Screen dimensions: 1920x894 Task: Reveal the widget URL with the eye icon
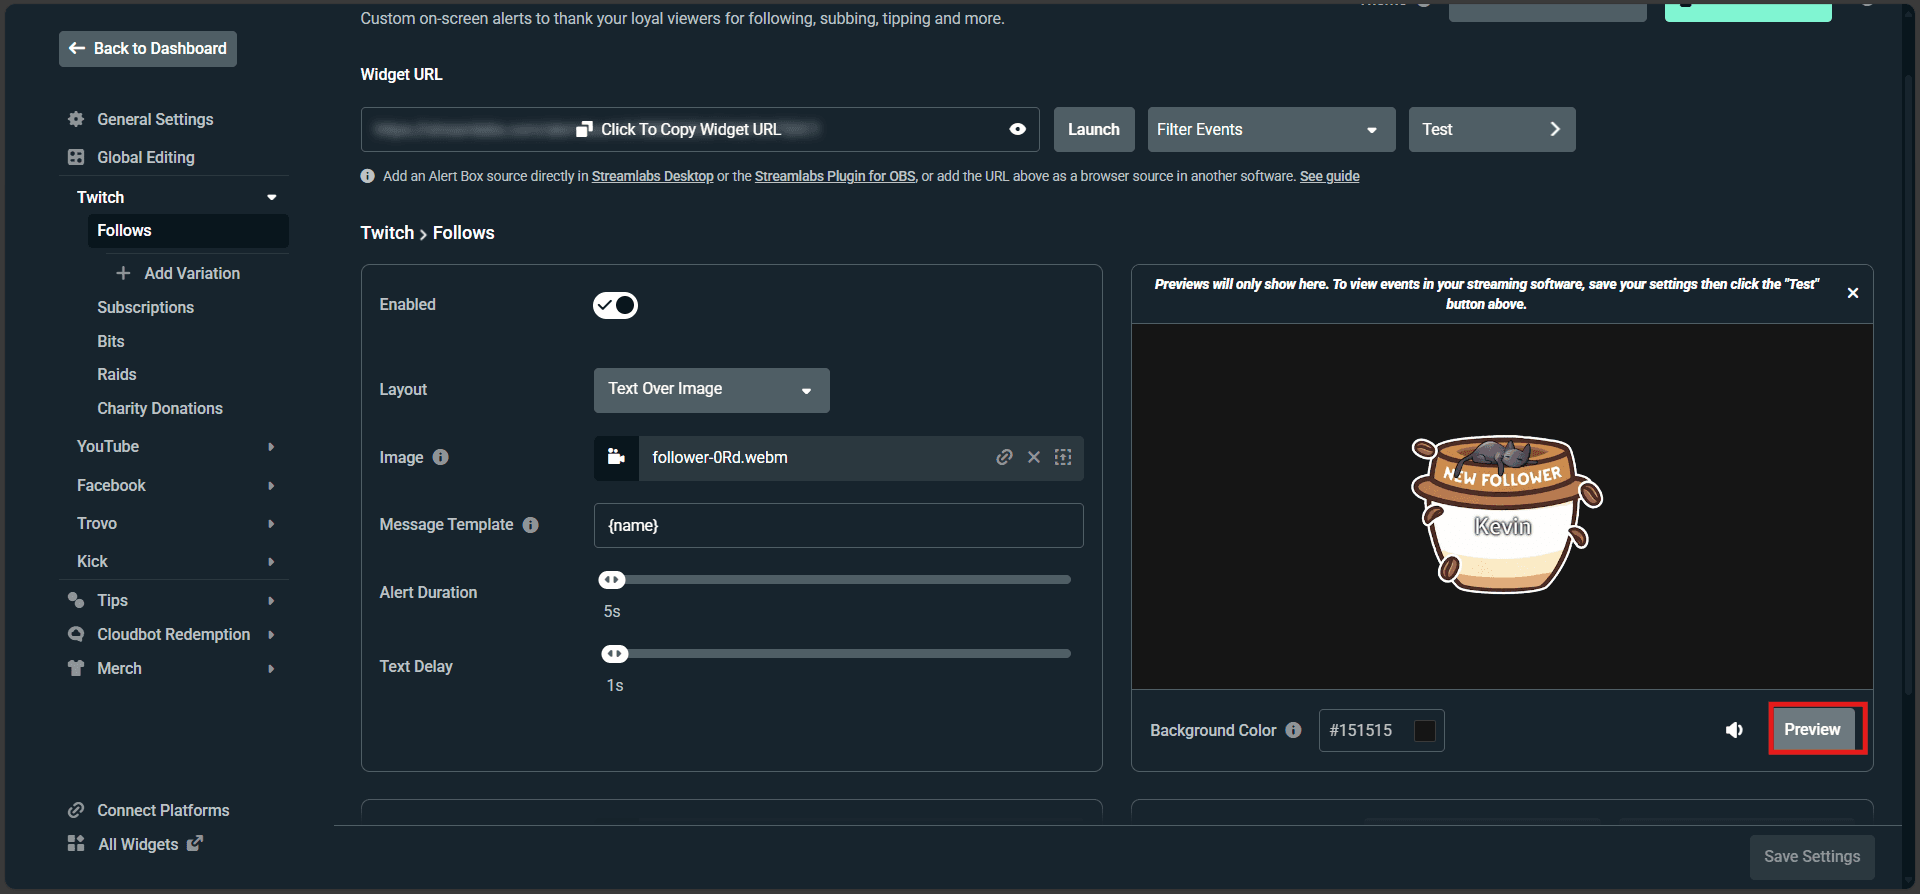[x=1018, y=129]
